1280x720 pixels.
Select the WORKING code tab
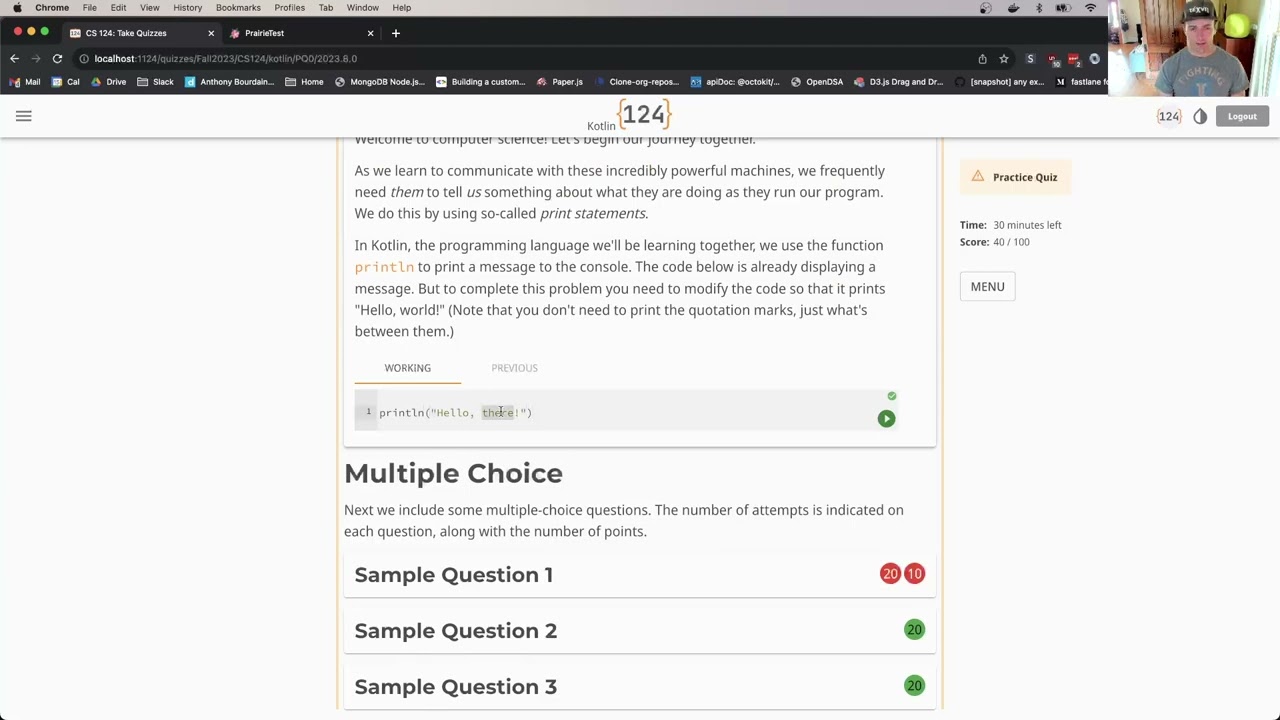pos(407,368)
